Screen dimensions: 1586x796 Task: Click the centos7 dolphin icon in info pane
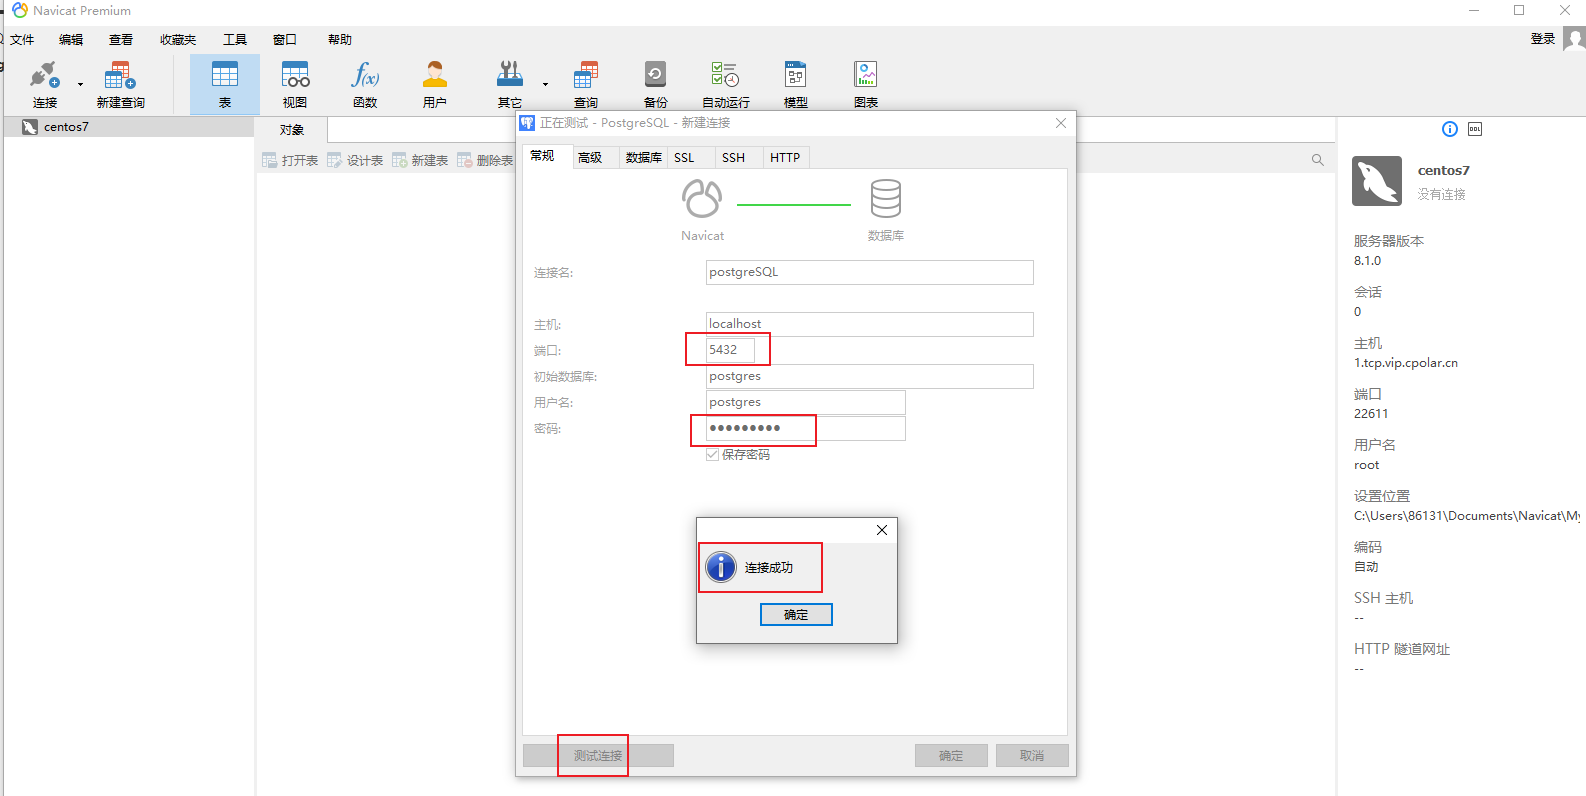(x=1377, y=181)
